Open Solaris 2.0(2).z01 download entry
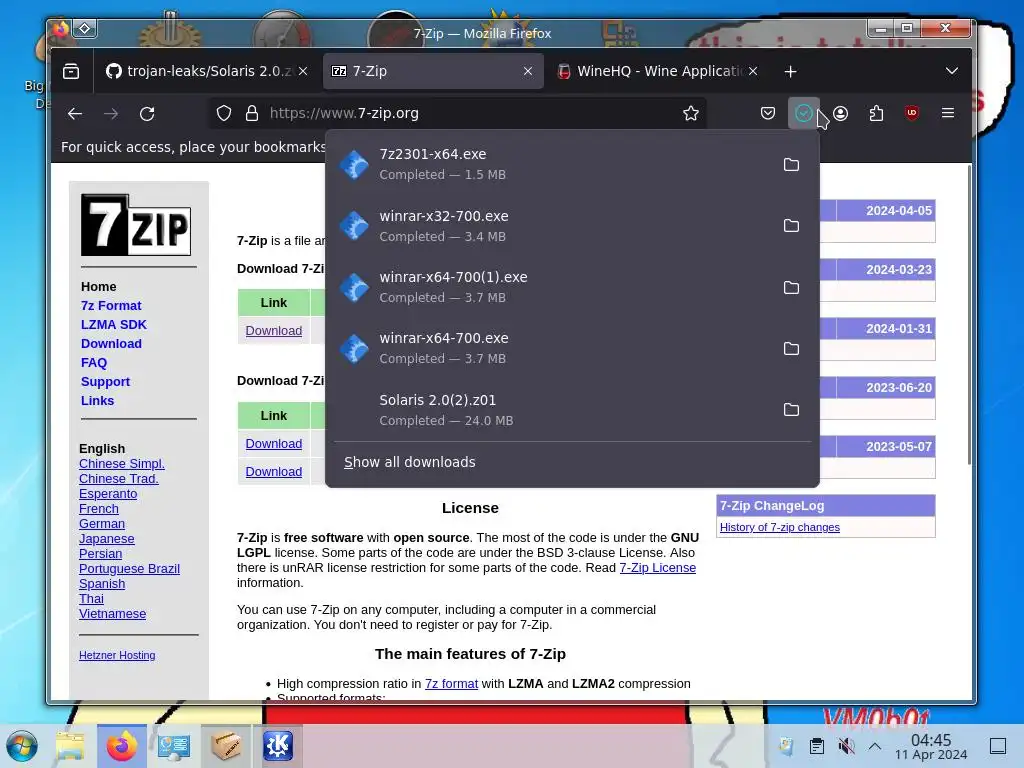This screenshot has height=768, width=1024. tap(552, 409)
